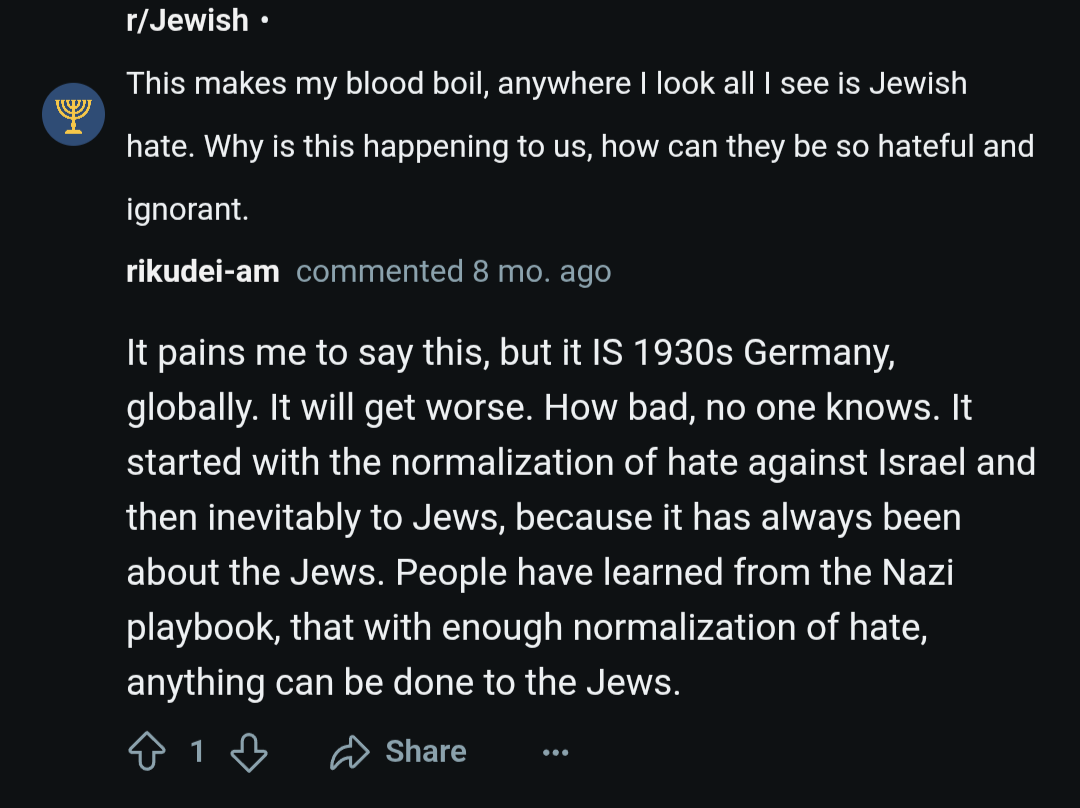The image size is (1080, 808).
Task: Click the line "started with the normalization"
Action: [581, 462]
